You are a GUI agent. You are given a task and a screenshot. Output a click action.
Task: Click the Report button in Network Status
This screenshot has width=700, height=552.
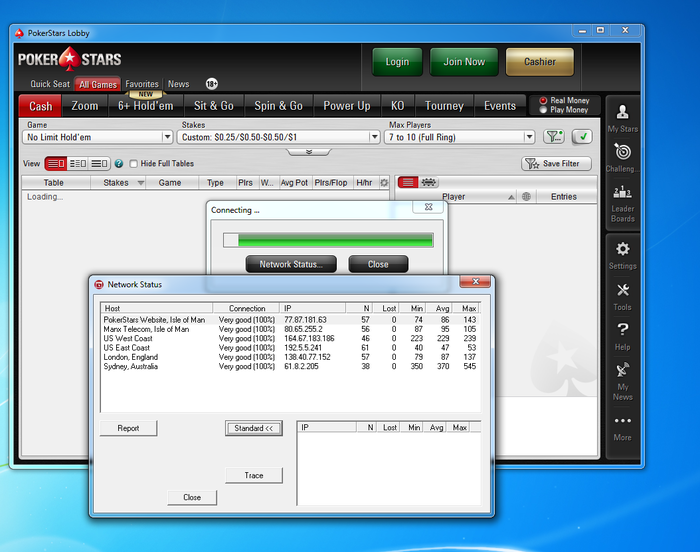(x=128, y=428)
